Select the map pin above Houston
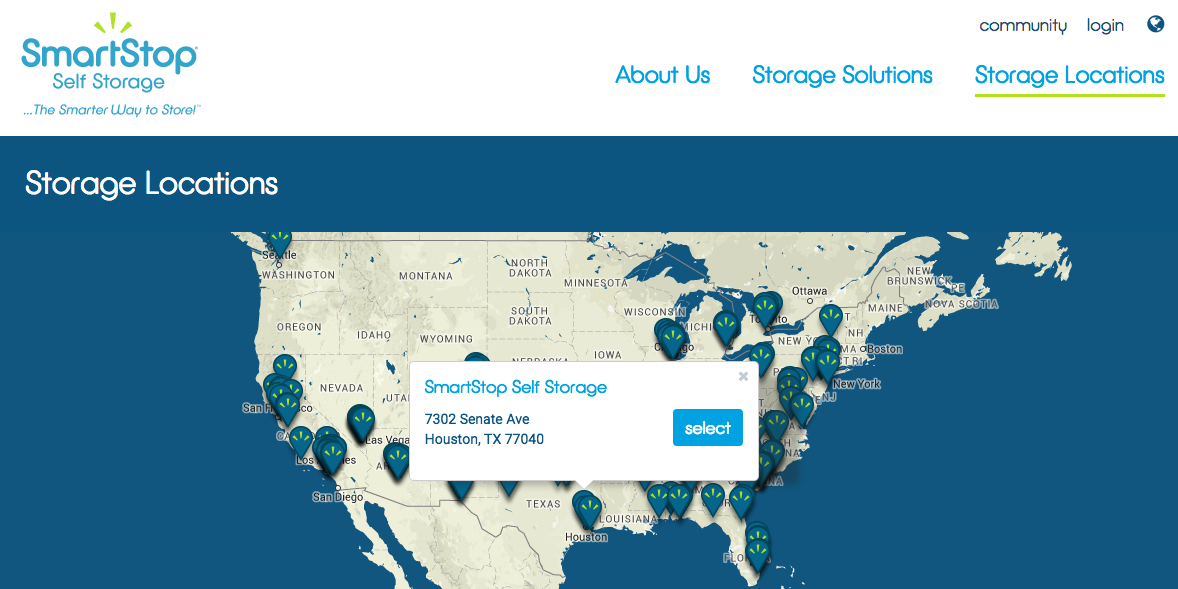The width and height of the screenshot is (1178, 589). coord(588,508)
